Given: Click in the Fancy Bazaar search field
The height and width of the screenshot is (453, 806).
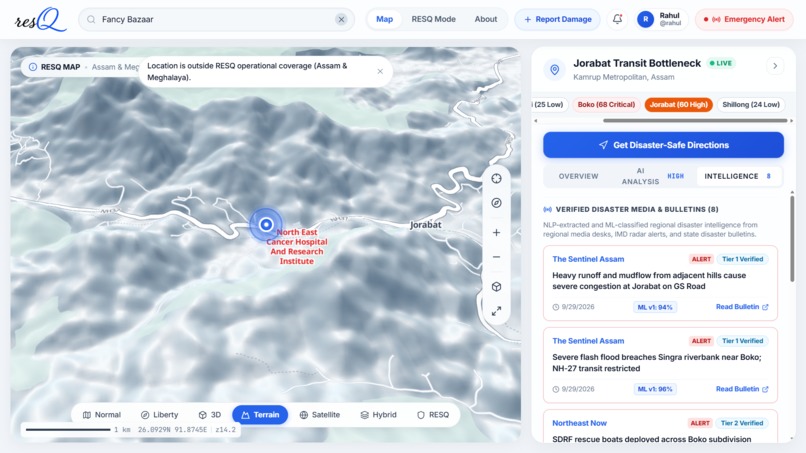Looking at the screenshot, I should pyautogui.click(x=216, y=20).
